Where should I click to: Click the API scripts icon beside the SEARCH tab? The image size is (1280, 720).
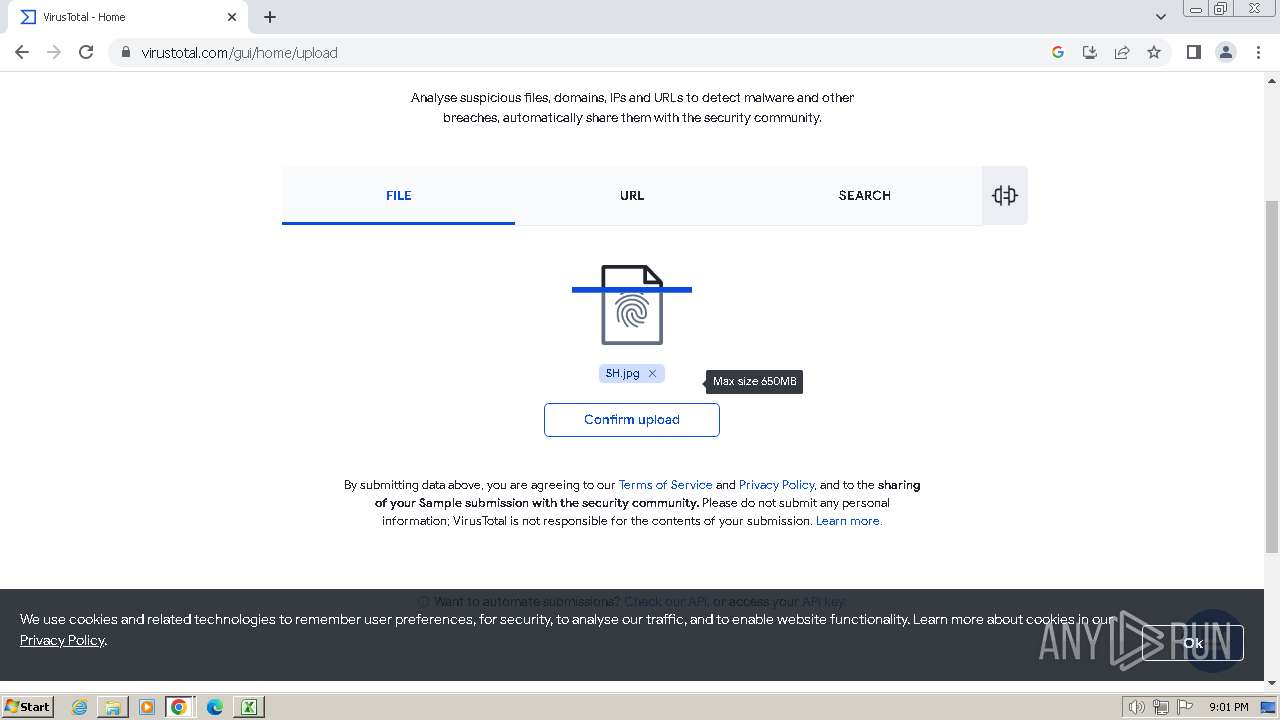[1005, 195]
